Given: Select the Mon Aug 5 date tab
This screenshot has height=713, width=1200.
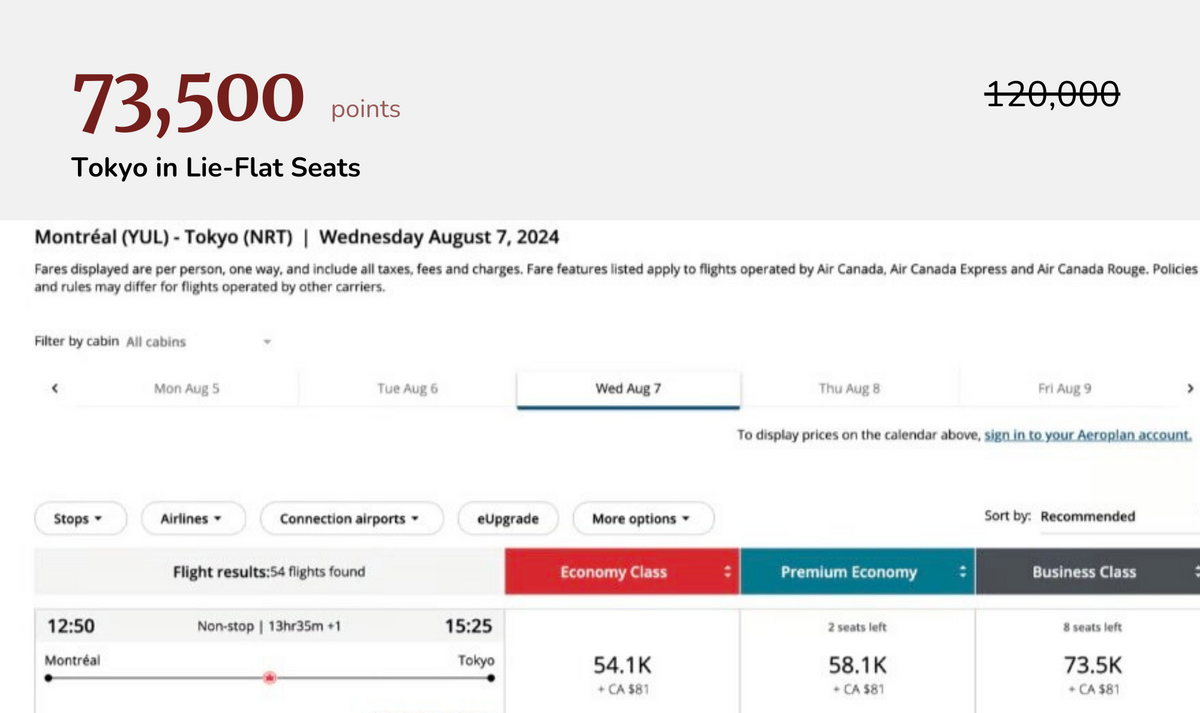Looking at the screenshot, I should [187, 389].
